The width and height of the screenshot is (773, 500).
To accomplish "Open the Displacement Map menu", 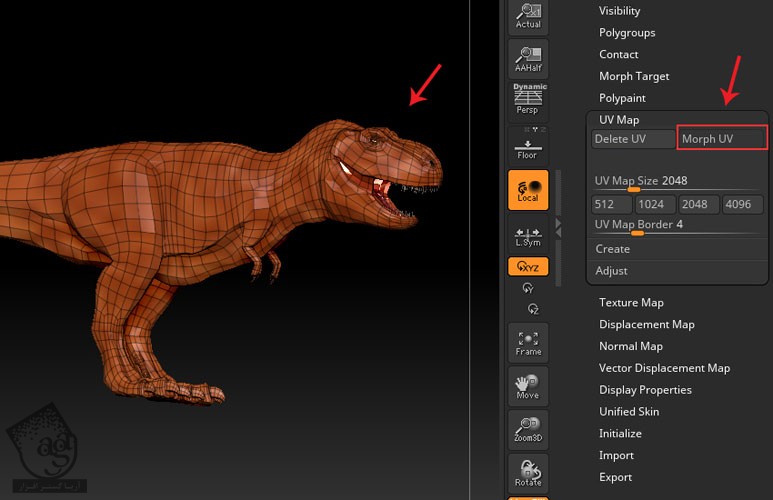I will pyautogui.click(x=646, y=325).
